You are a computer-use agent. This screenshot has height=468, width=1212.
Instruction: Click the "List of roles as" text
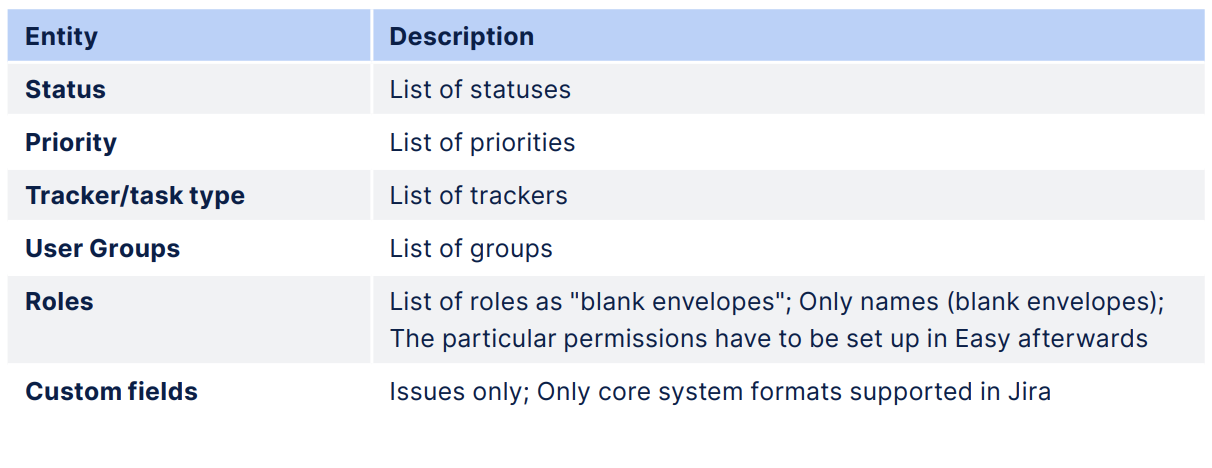(464, 302)
